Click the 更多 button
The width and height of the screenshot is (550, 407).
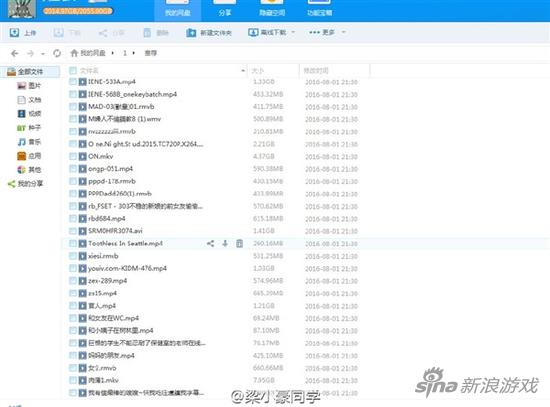322,33
